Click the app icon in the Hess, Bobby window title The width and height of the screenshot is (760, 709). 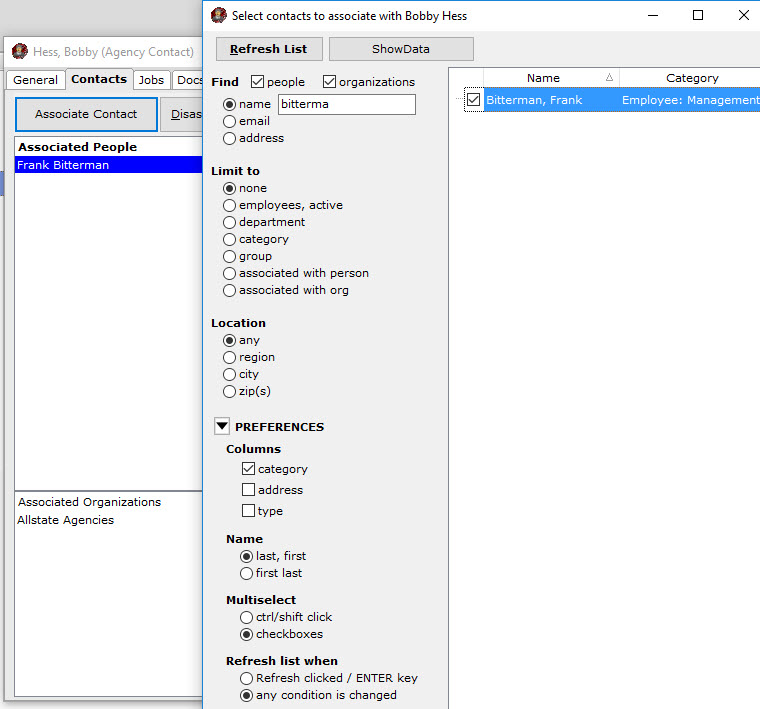coord(20,51)
